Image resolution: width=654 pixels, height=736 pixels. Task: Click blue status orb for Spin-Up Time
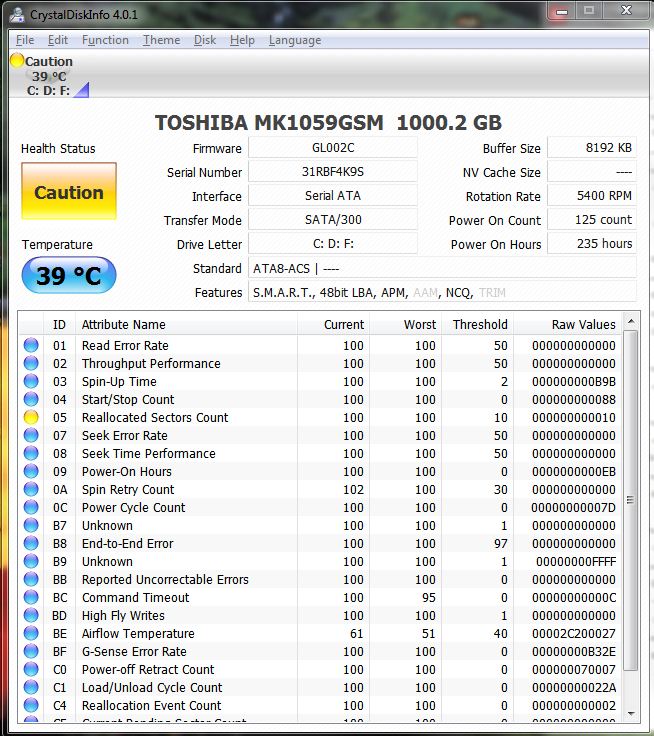pos(31,381)
